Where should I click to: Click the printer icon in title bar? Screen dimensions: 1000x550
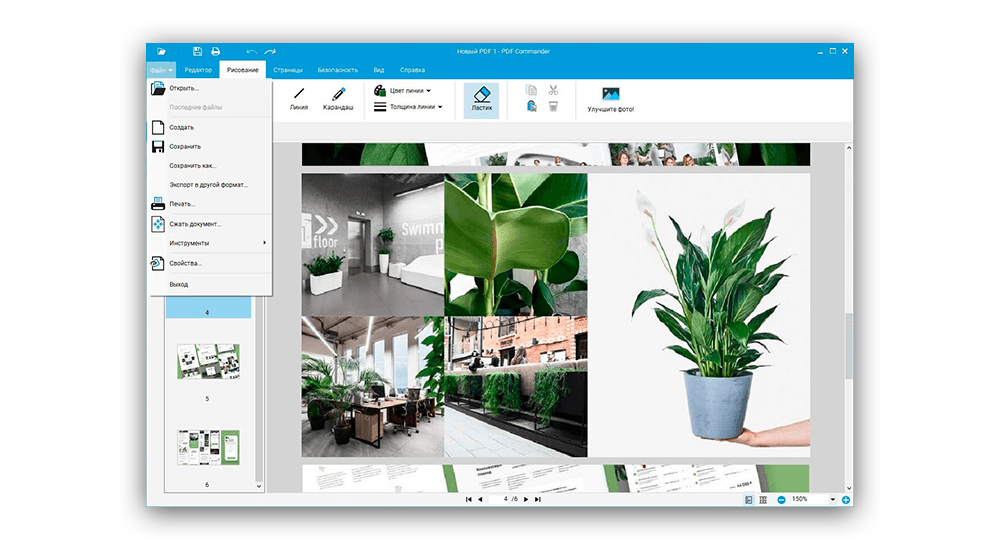(x=215, y=51)
